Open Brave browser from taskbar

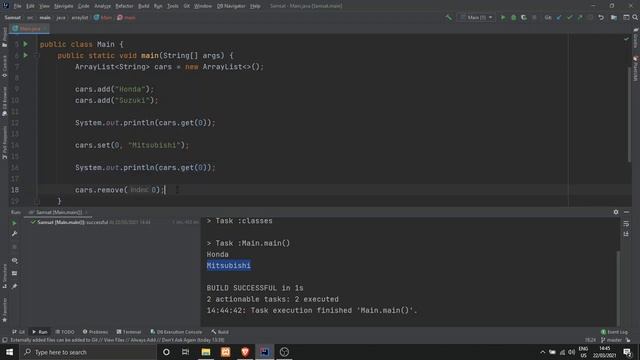tap(245, 352)
